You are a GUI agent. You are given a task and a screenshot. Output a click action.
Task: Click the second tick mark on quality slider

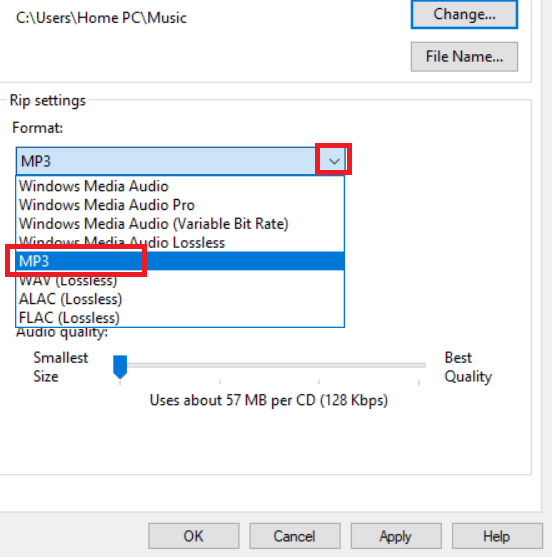220,382
